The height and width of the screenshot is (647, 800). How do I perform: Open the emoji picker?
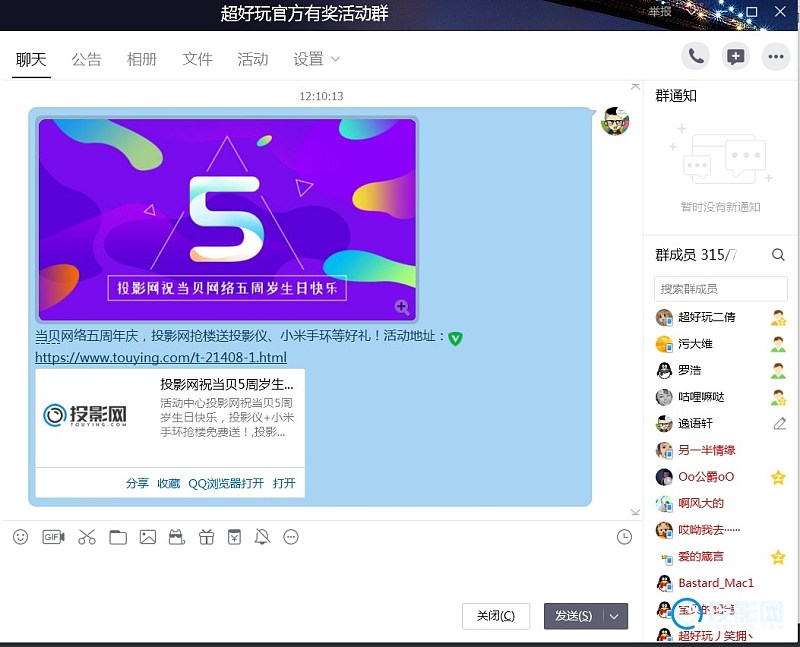click(20, 537)
